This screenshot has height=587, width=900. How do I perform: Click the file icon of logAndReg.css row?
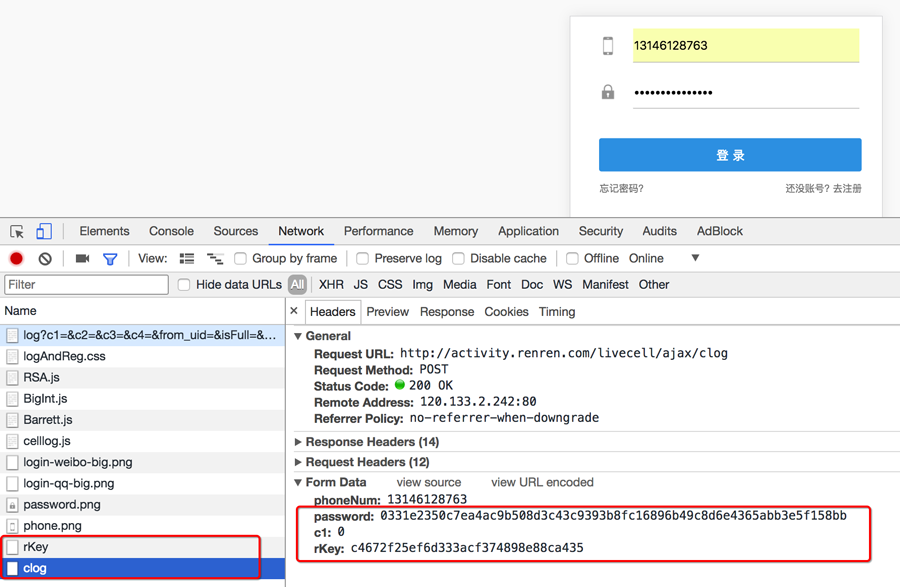(12, 356)
